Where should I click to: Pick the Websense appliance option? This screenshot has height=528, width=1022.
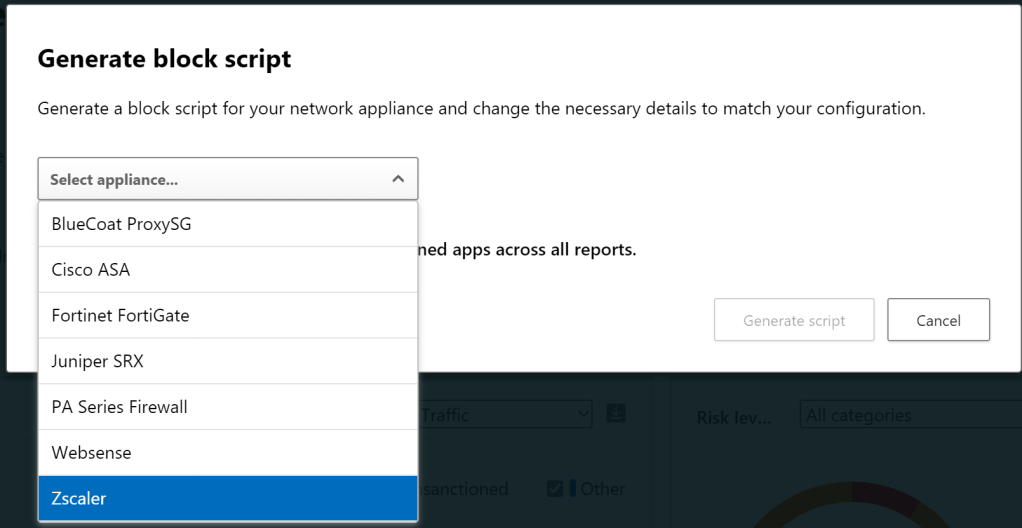(x=227, y=453)
